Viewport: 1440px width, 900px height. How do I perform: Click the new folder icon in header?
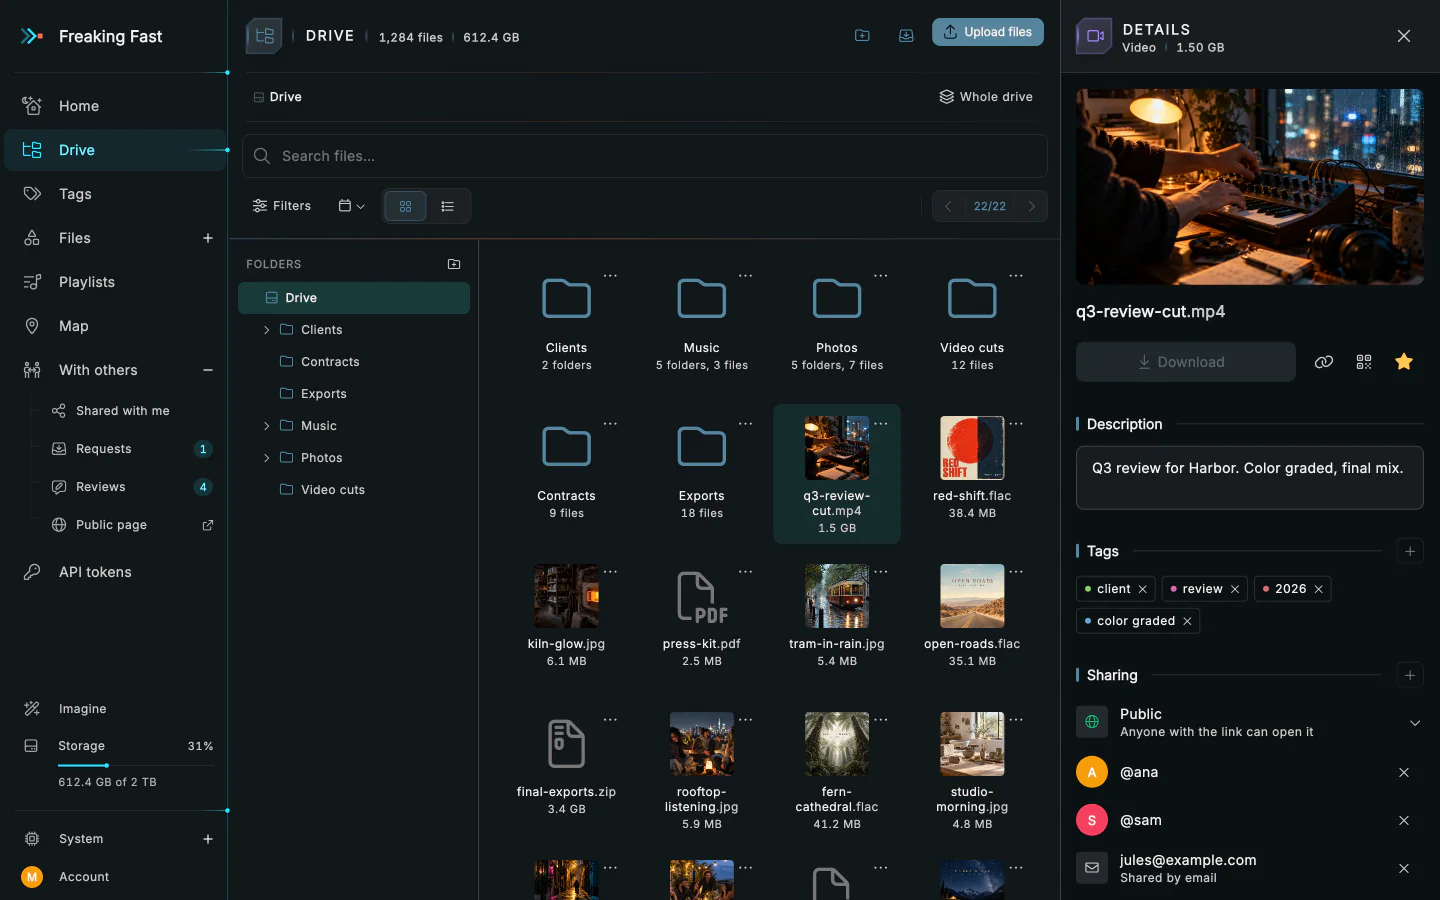[862, 35]
